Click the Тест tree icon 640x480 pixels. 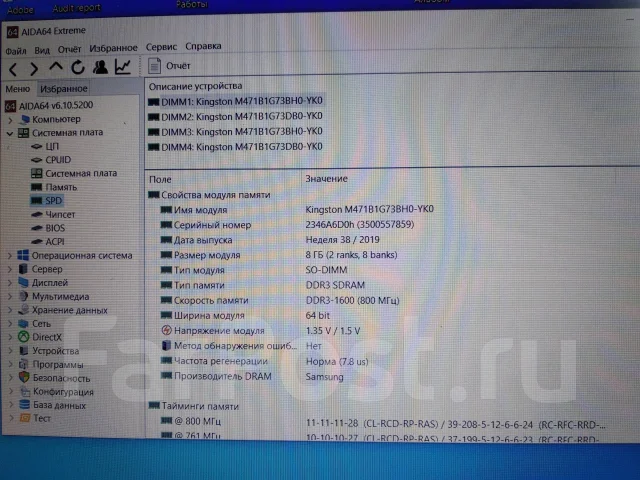25,418
